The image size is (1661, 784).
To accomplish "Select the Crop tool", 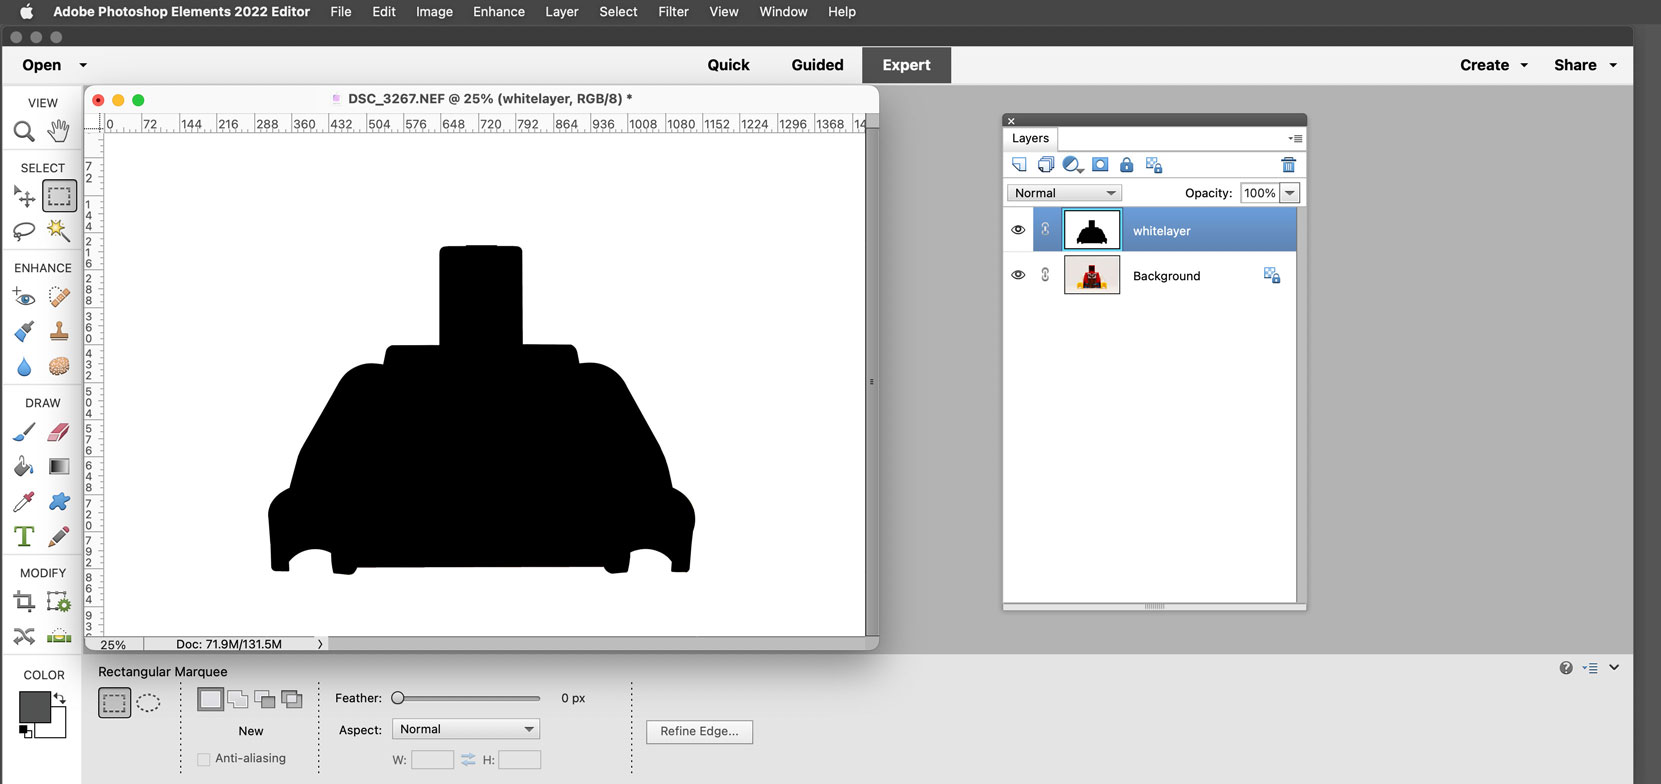I will (24, 602).
